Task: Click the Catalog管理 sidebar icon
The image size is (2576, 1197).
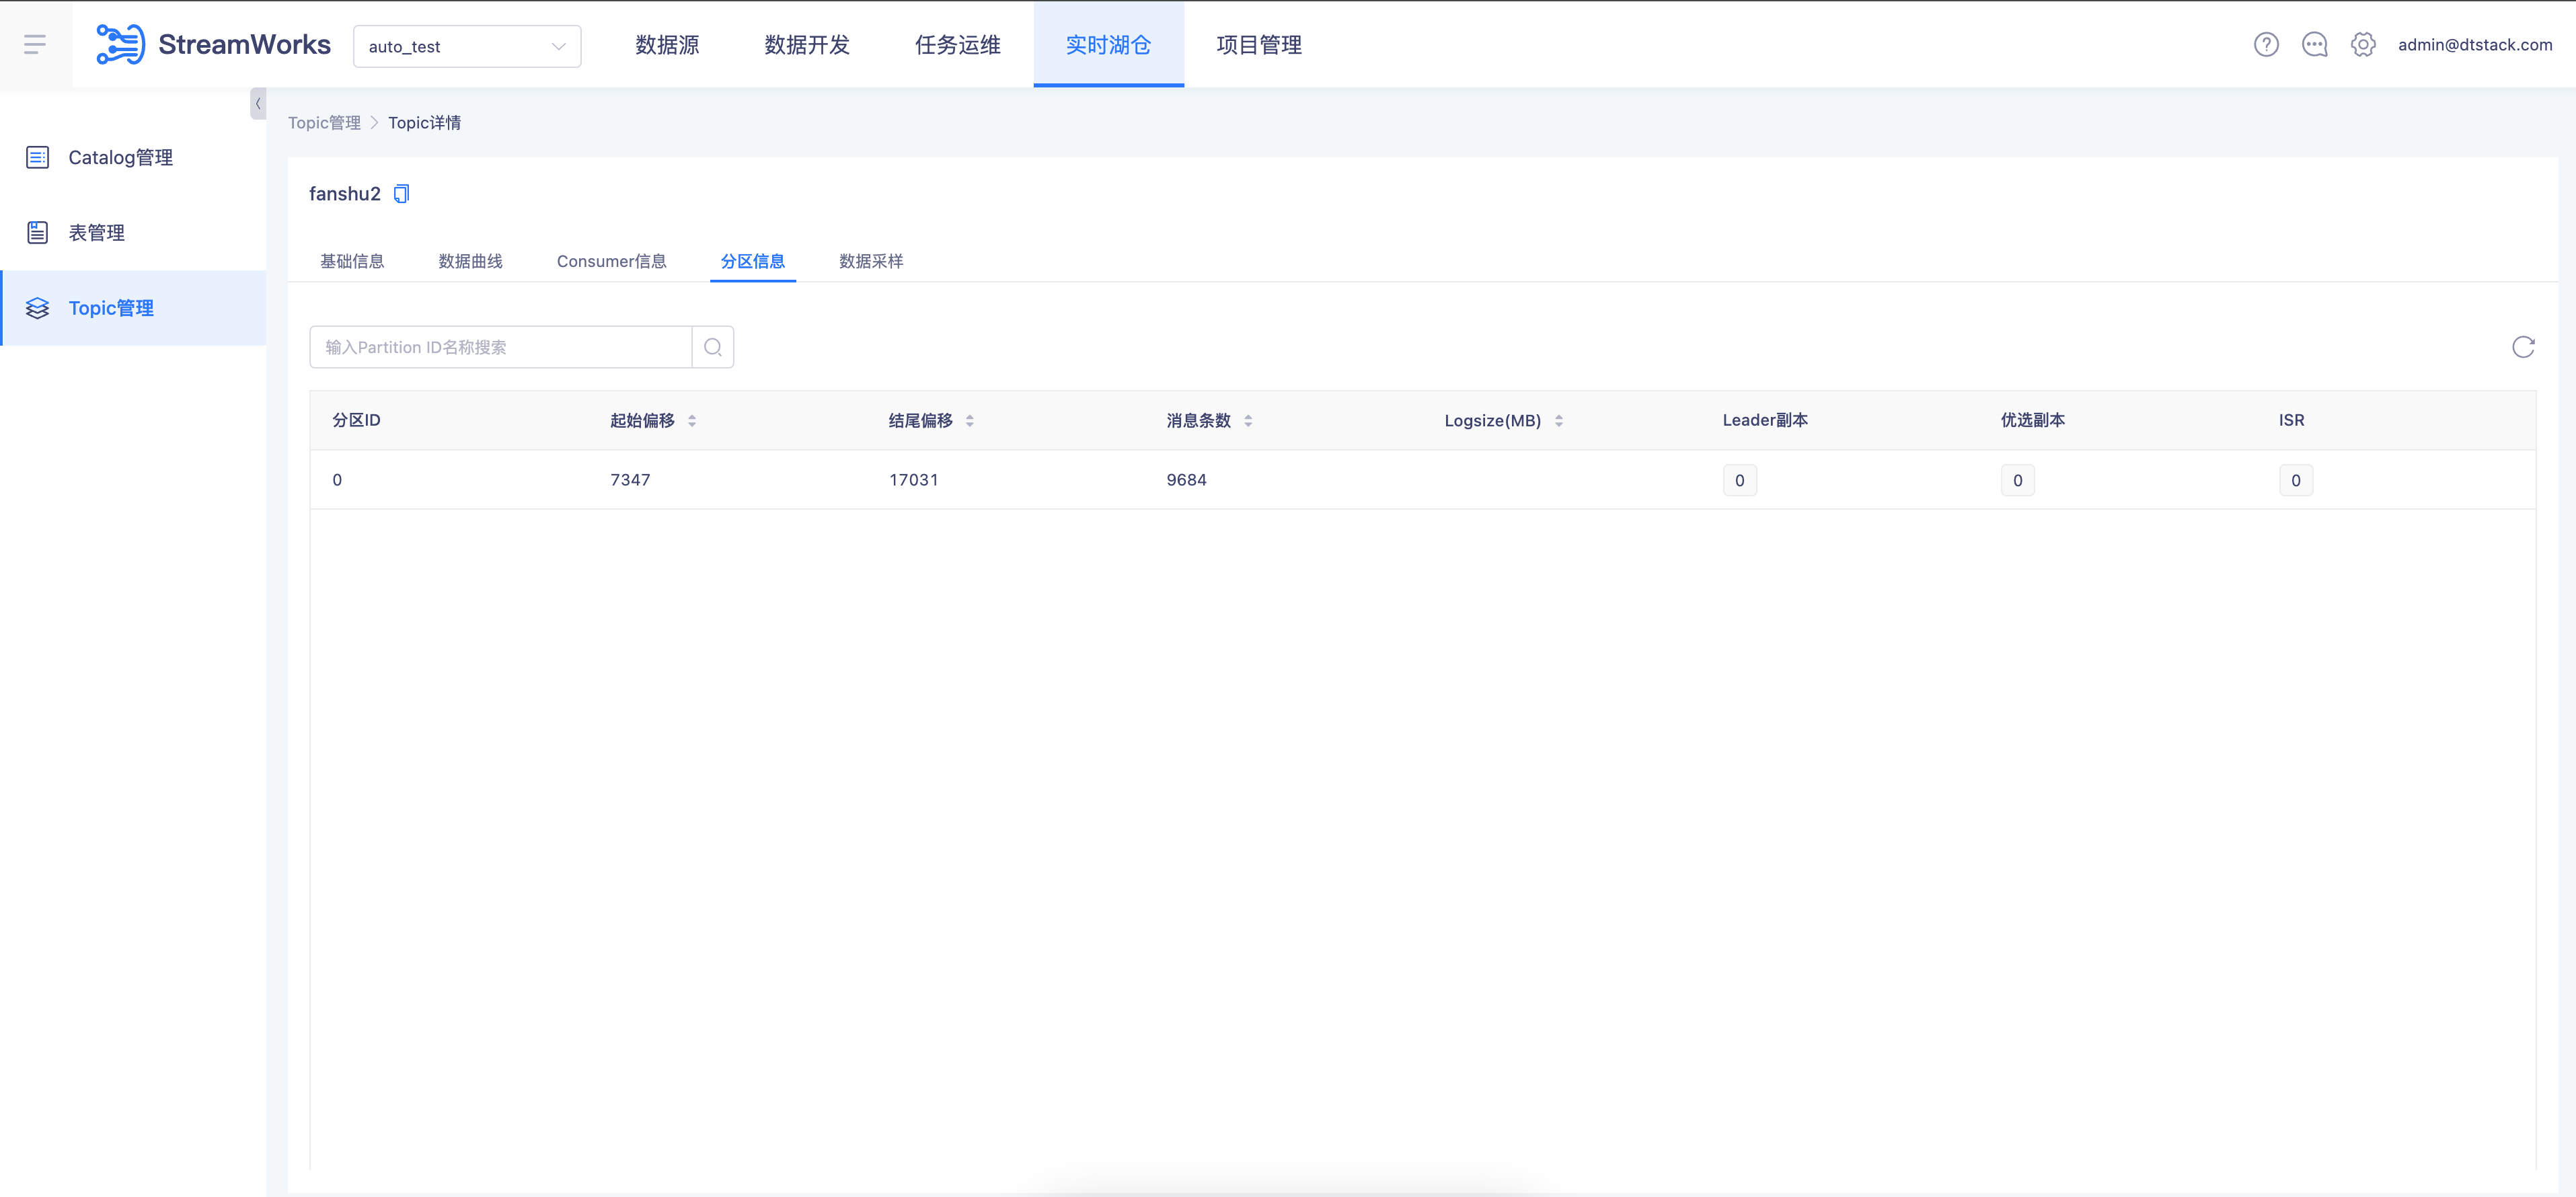Action: 37,158
